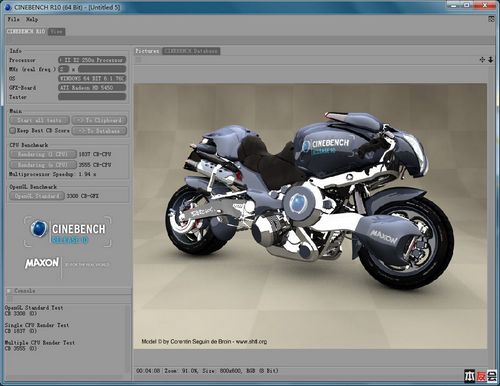Switch to the View tab
The height and width of the screenshot is (386, 500).
click(56, 31)
